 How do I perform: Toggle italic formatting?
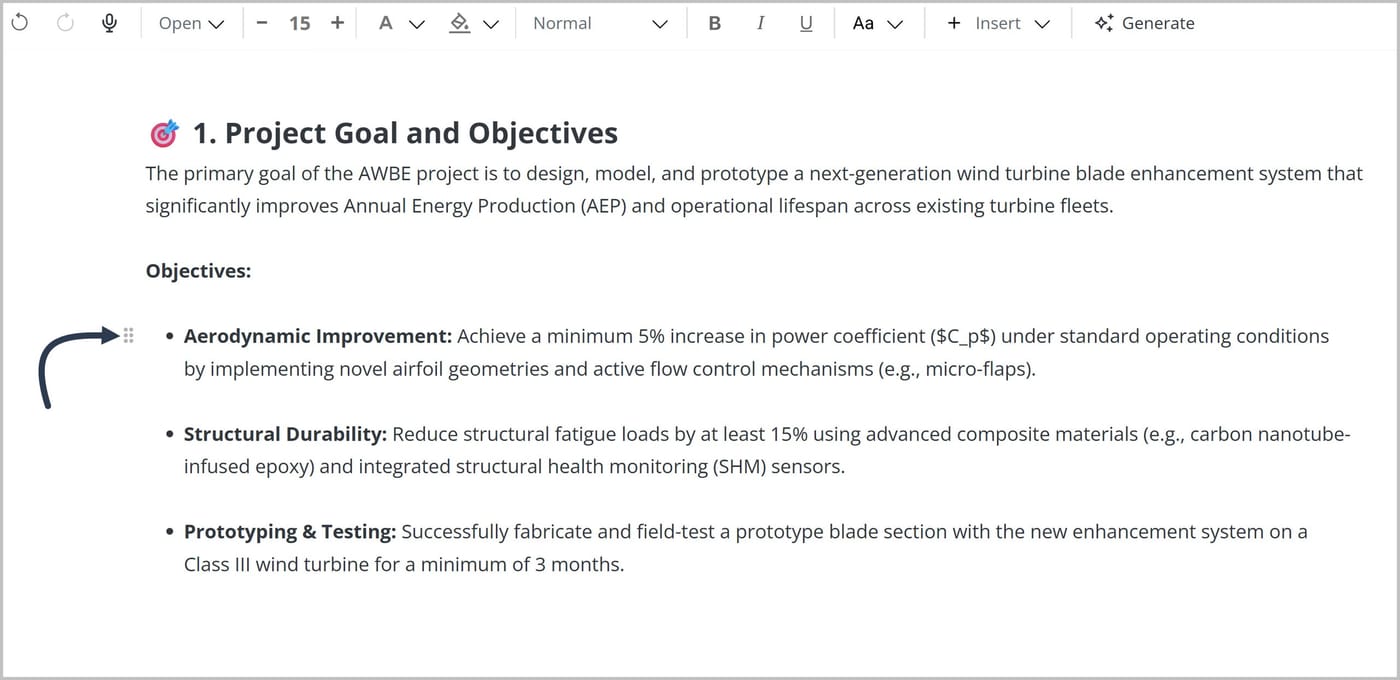pos(760,23)
